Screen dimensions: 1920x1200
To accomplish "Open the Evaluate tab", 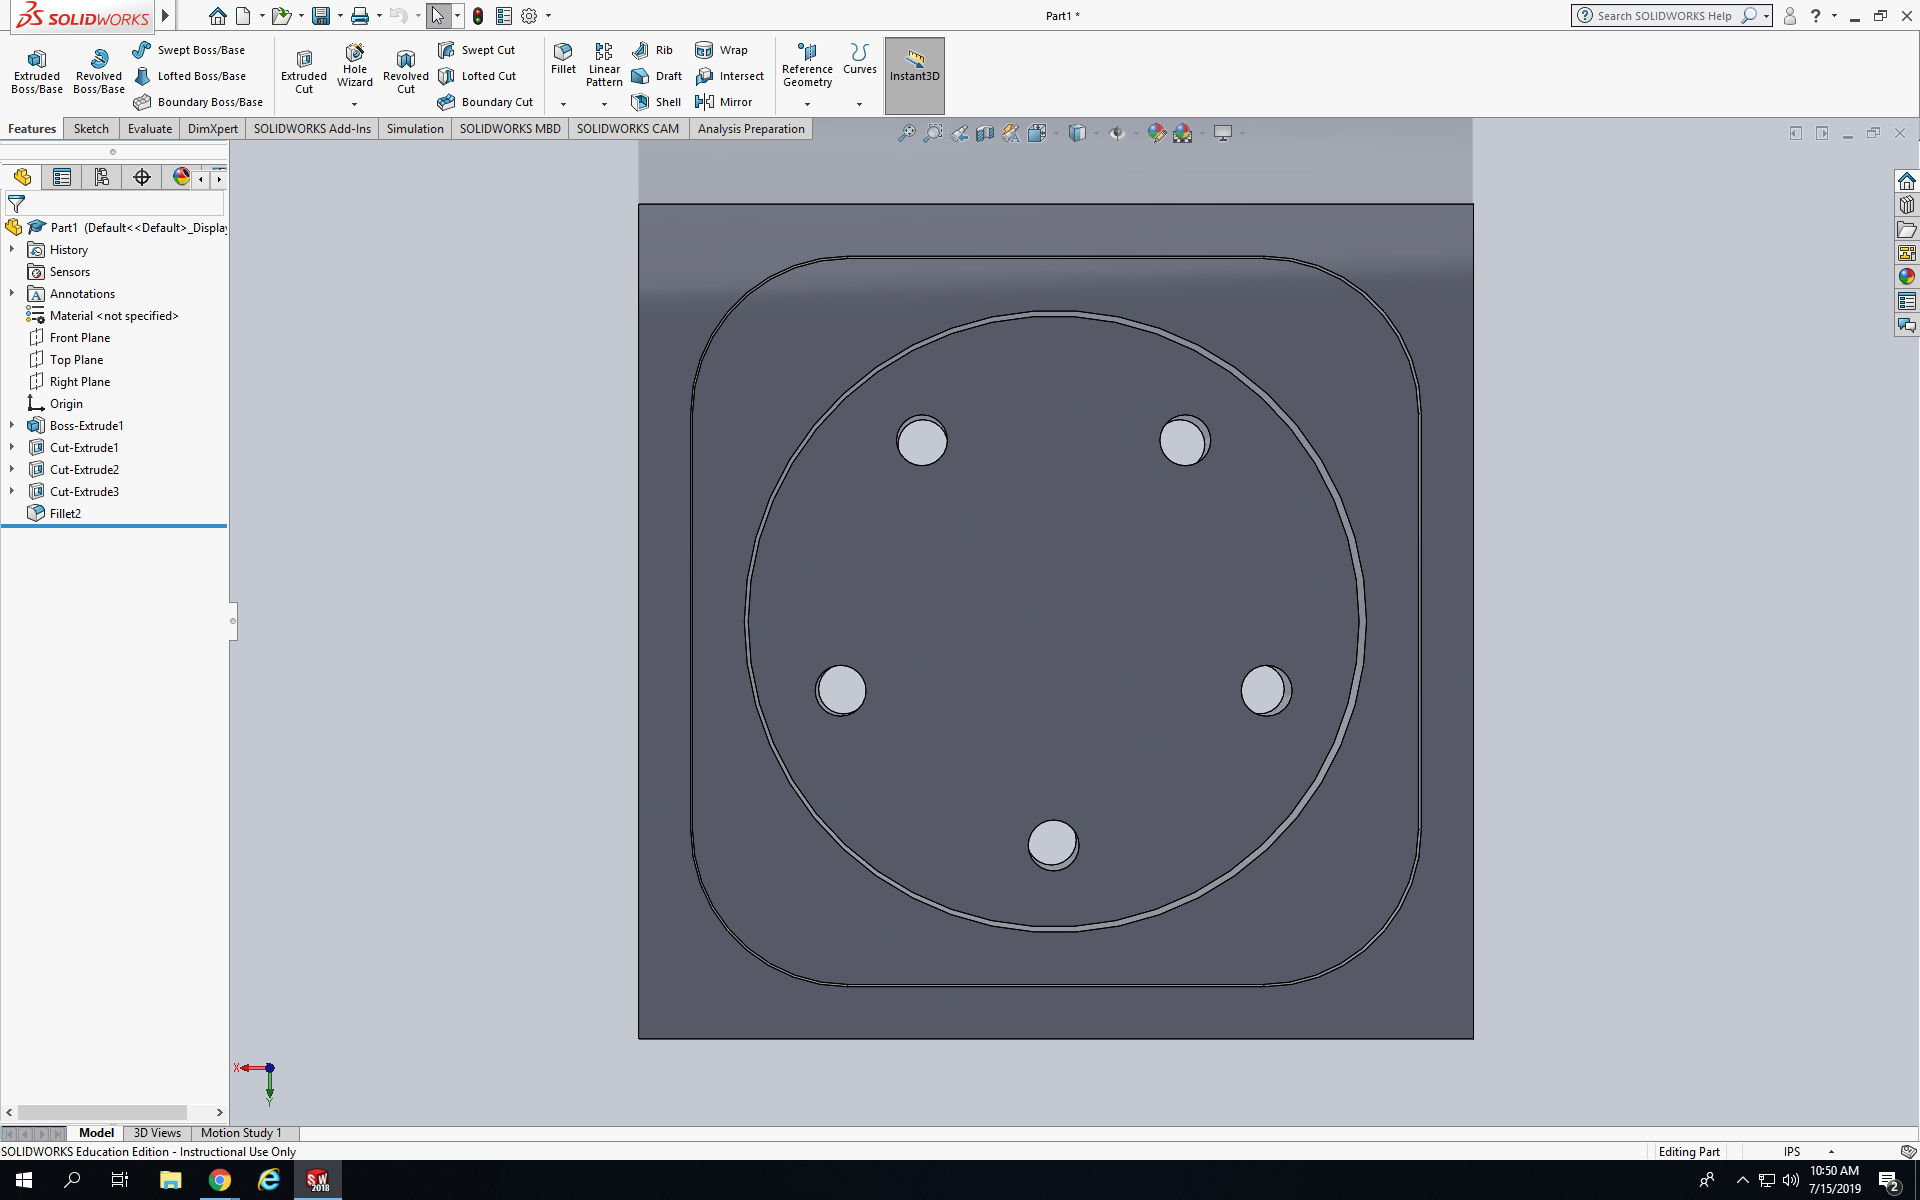I will point(150,129).
